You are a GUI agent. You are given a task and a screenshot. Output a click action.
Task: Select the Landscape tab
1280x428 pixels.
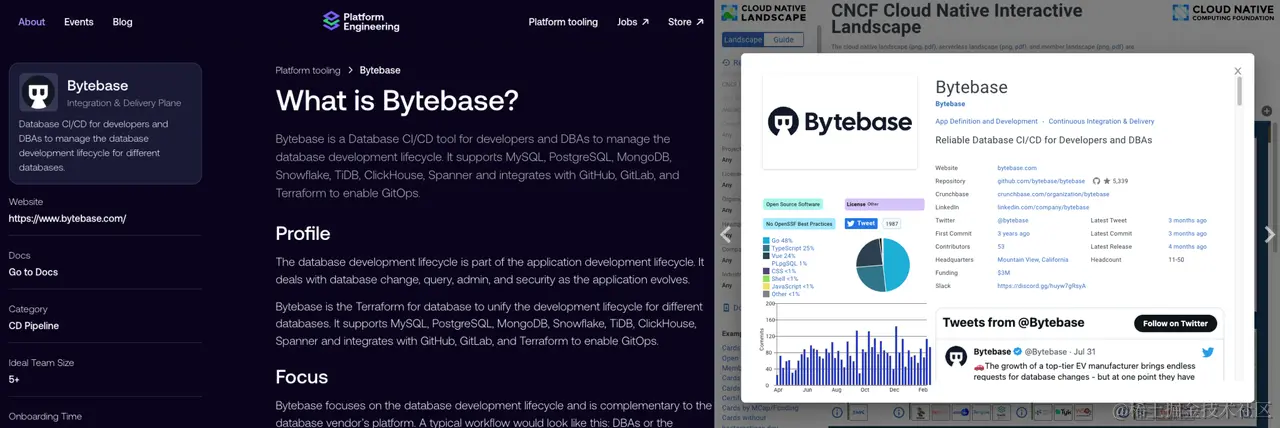(742, 40)
